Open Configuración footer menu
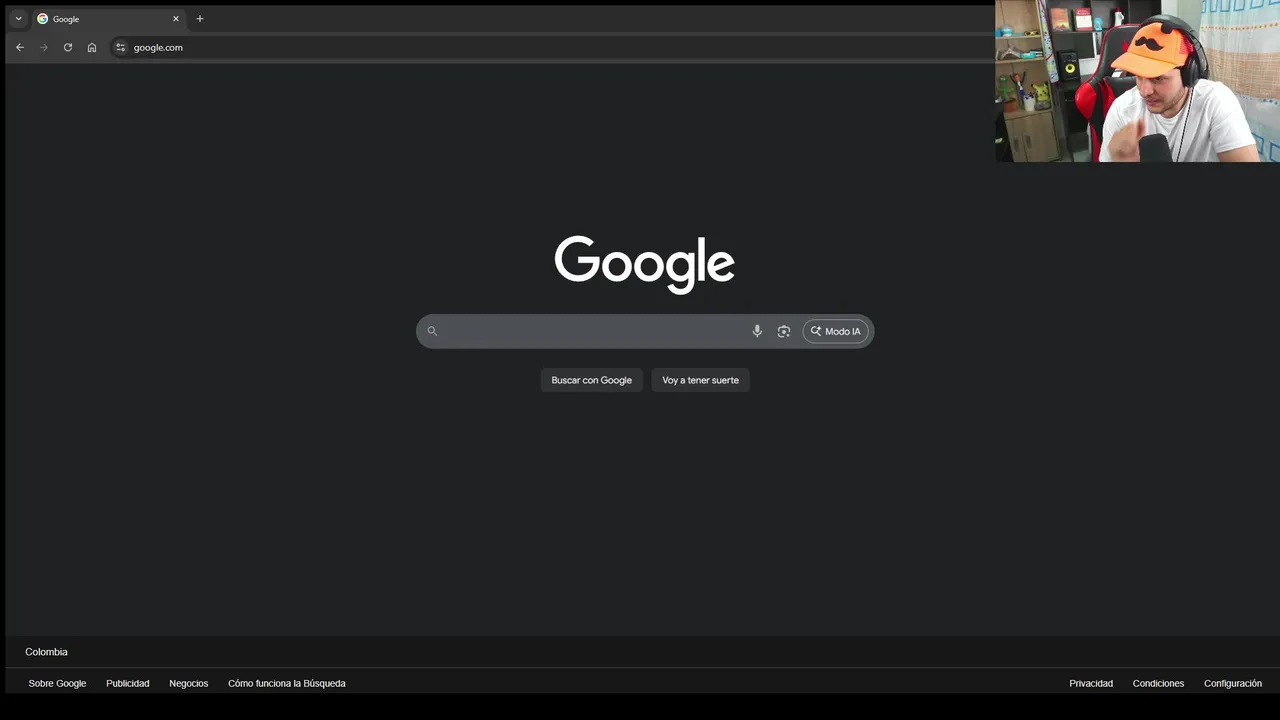Viewport: 1280px width, 720px height. coord(1233,683)
